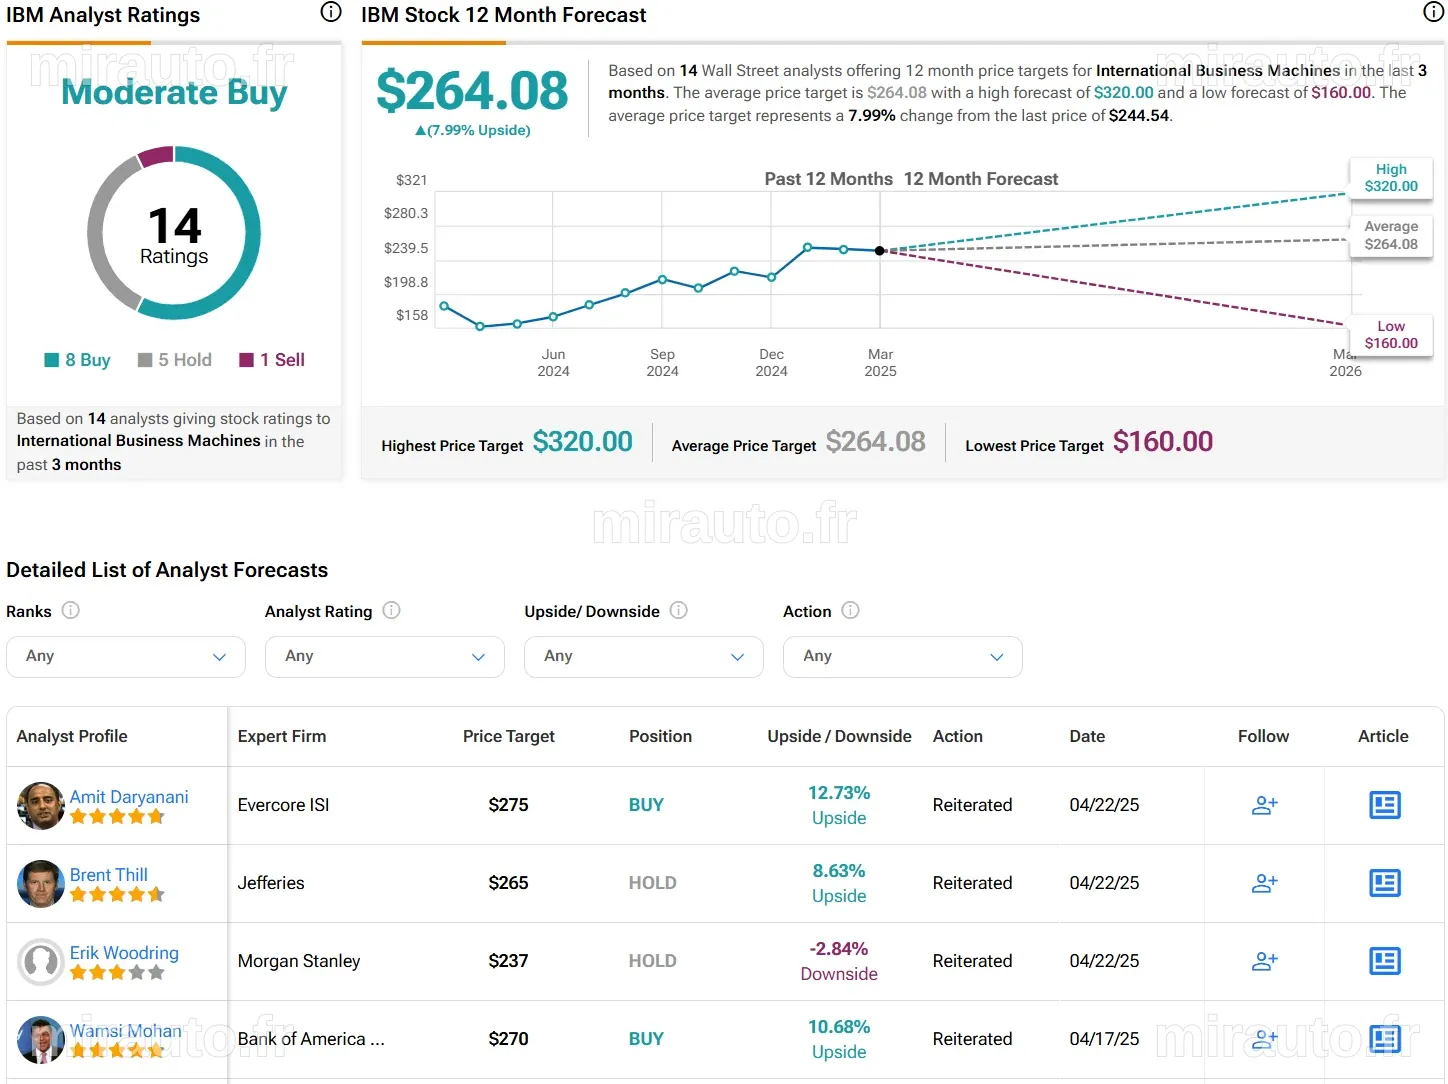
Task: Expand the Action filter dropdown
Action: [903, 657]
